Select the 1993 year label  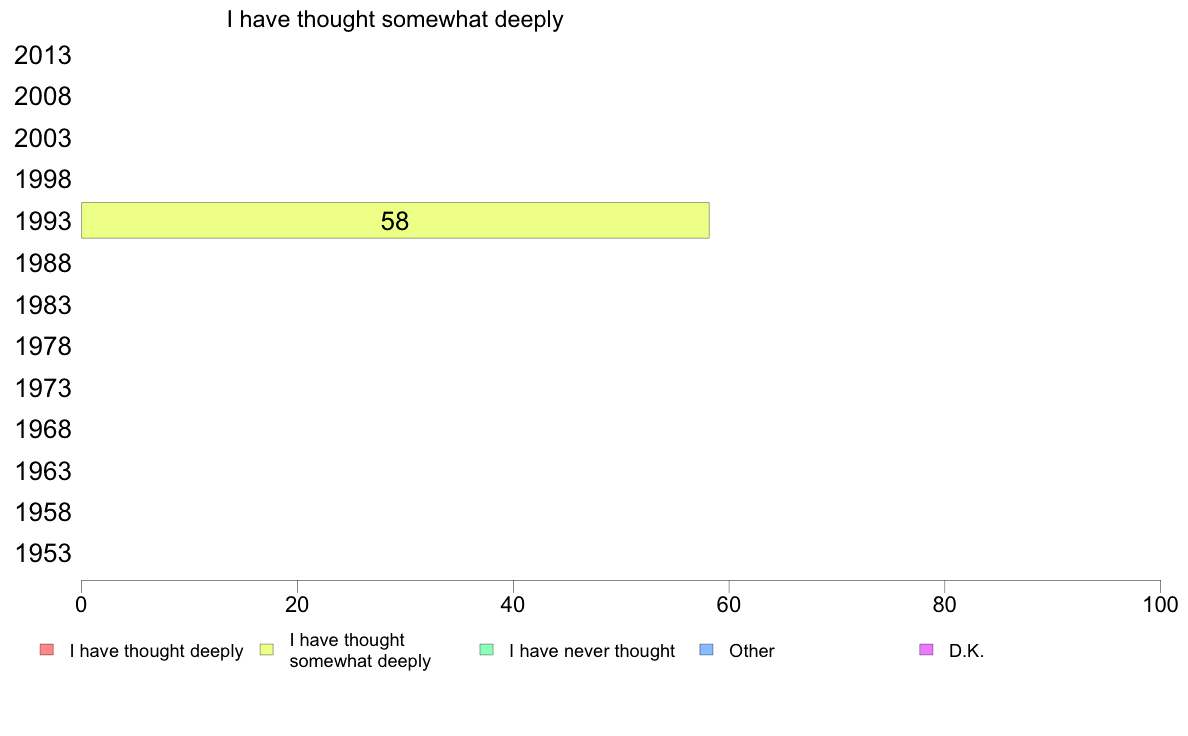pyautogui.click(x=43, y=222)
